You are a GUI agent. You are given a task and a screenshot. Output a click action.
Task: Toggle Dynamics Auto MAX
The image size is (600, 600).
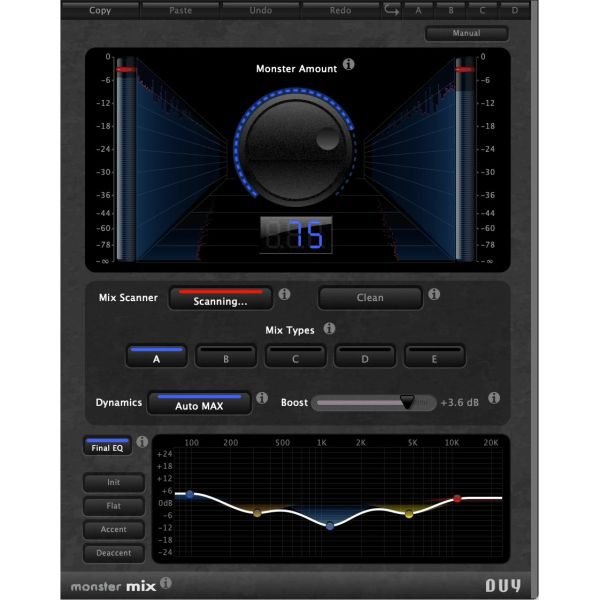tap(199, 403)
